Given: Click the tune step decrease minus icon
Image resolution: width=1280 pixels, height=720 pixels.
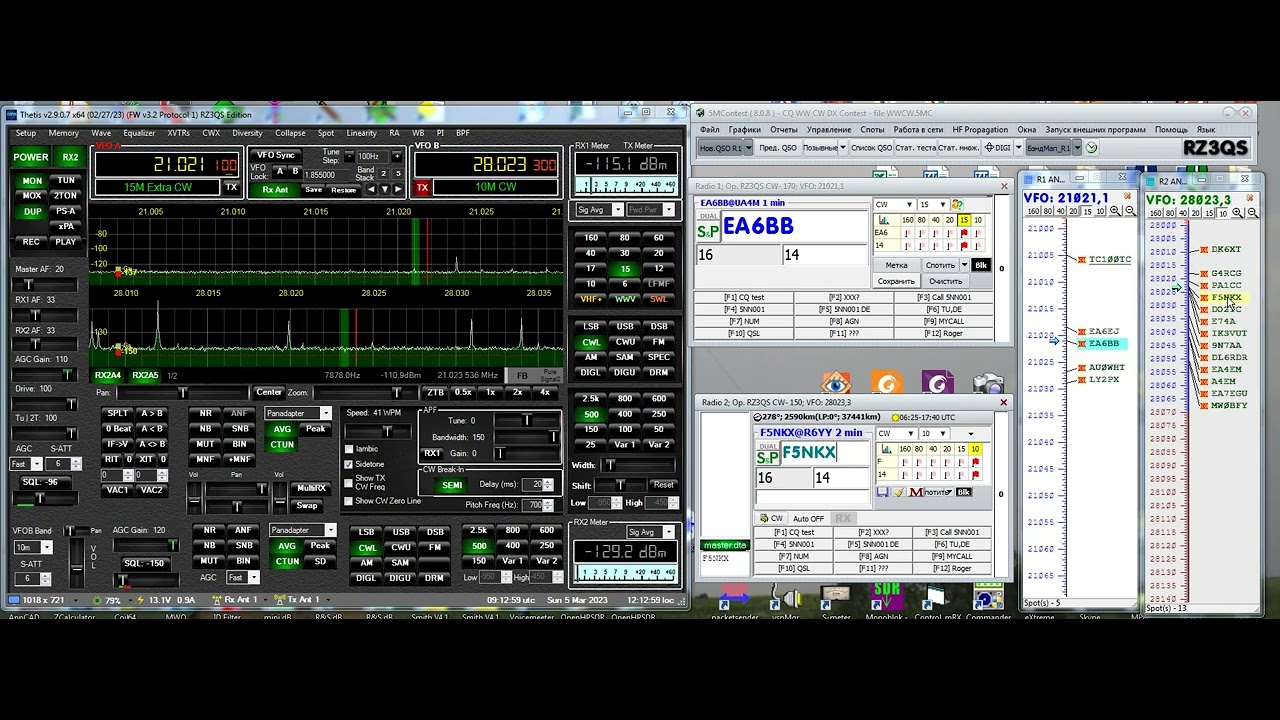Looking at the screenshot, I should tap(348, 157).
